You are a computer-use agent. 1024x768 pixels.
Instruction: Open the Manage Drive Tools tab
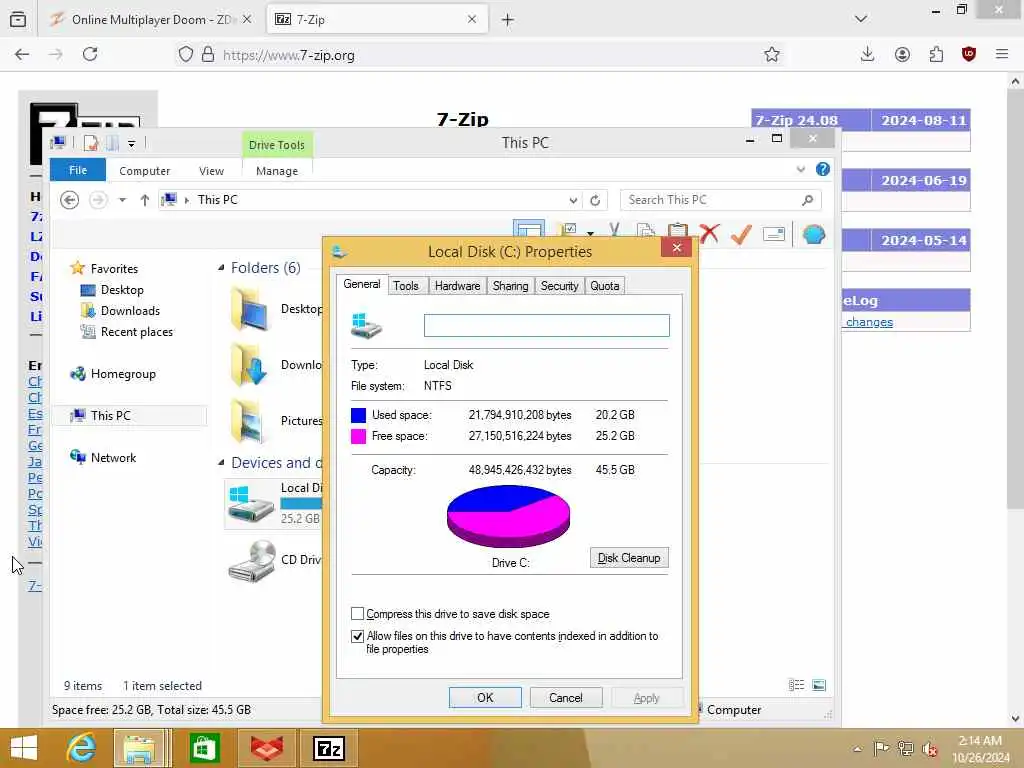click(x=277, y=170)
